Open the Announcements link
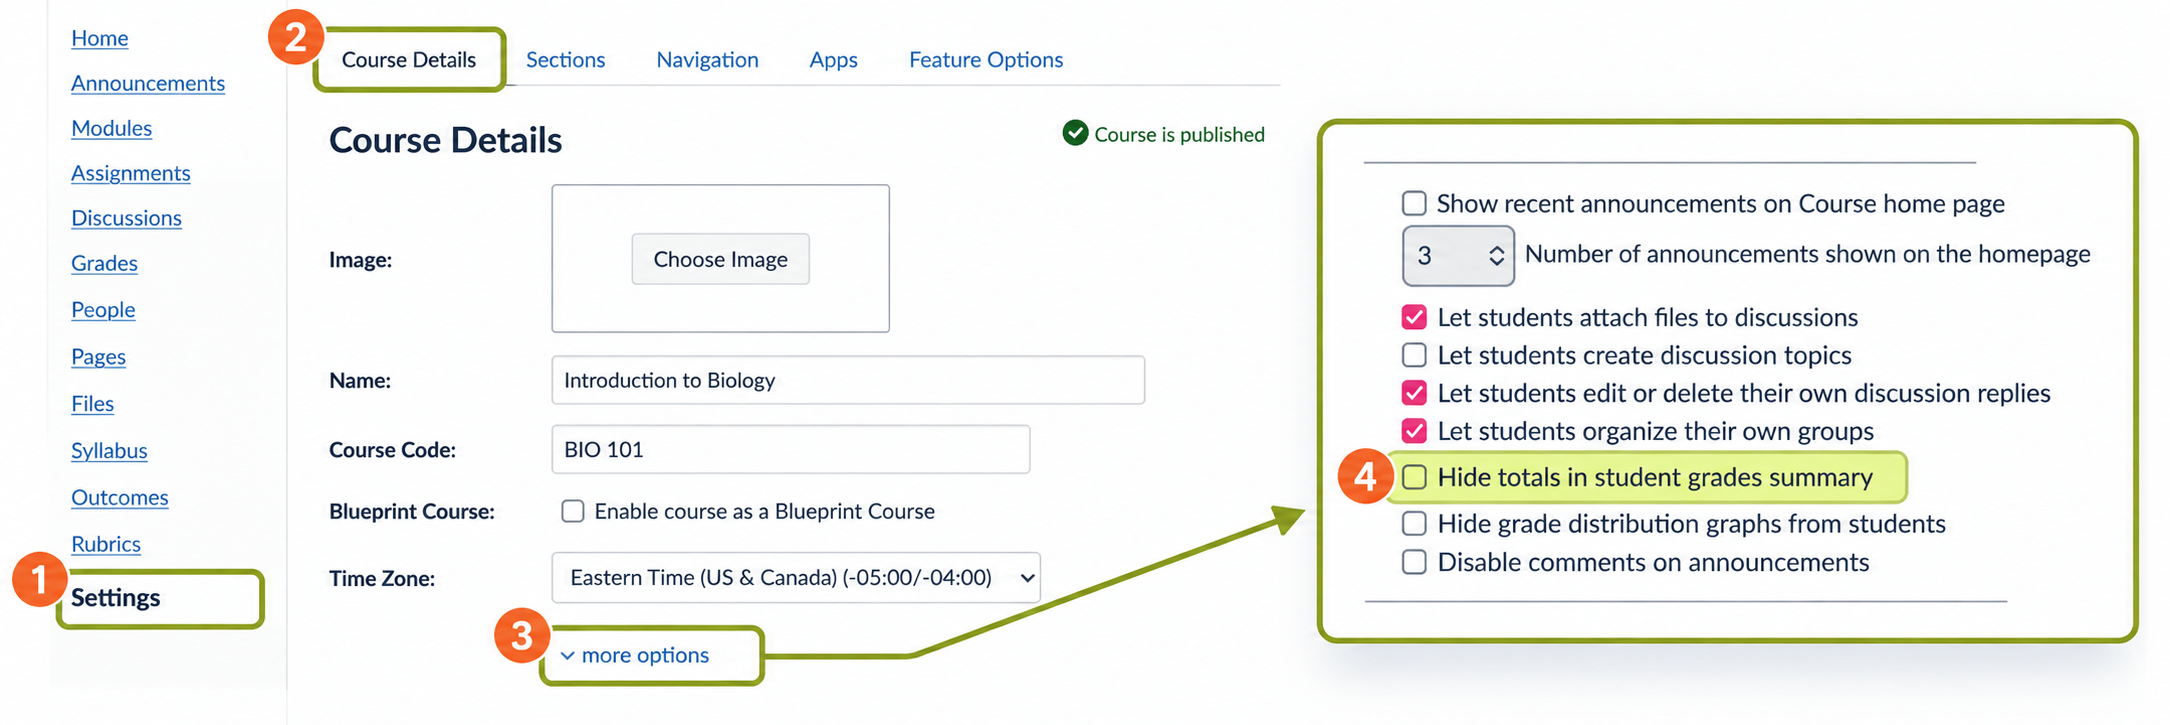Viewport: 2170px width, 725px height. (148, 83)
